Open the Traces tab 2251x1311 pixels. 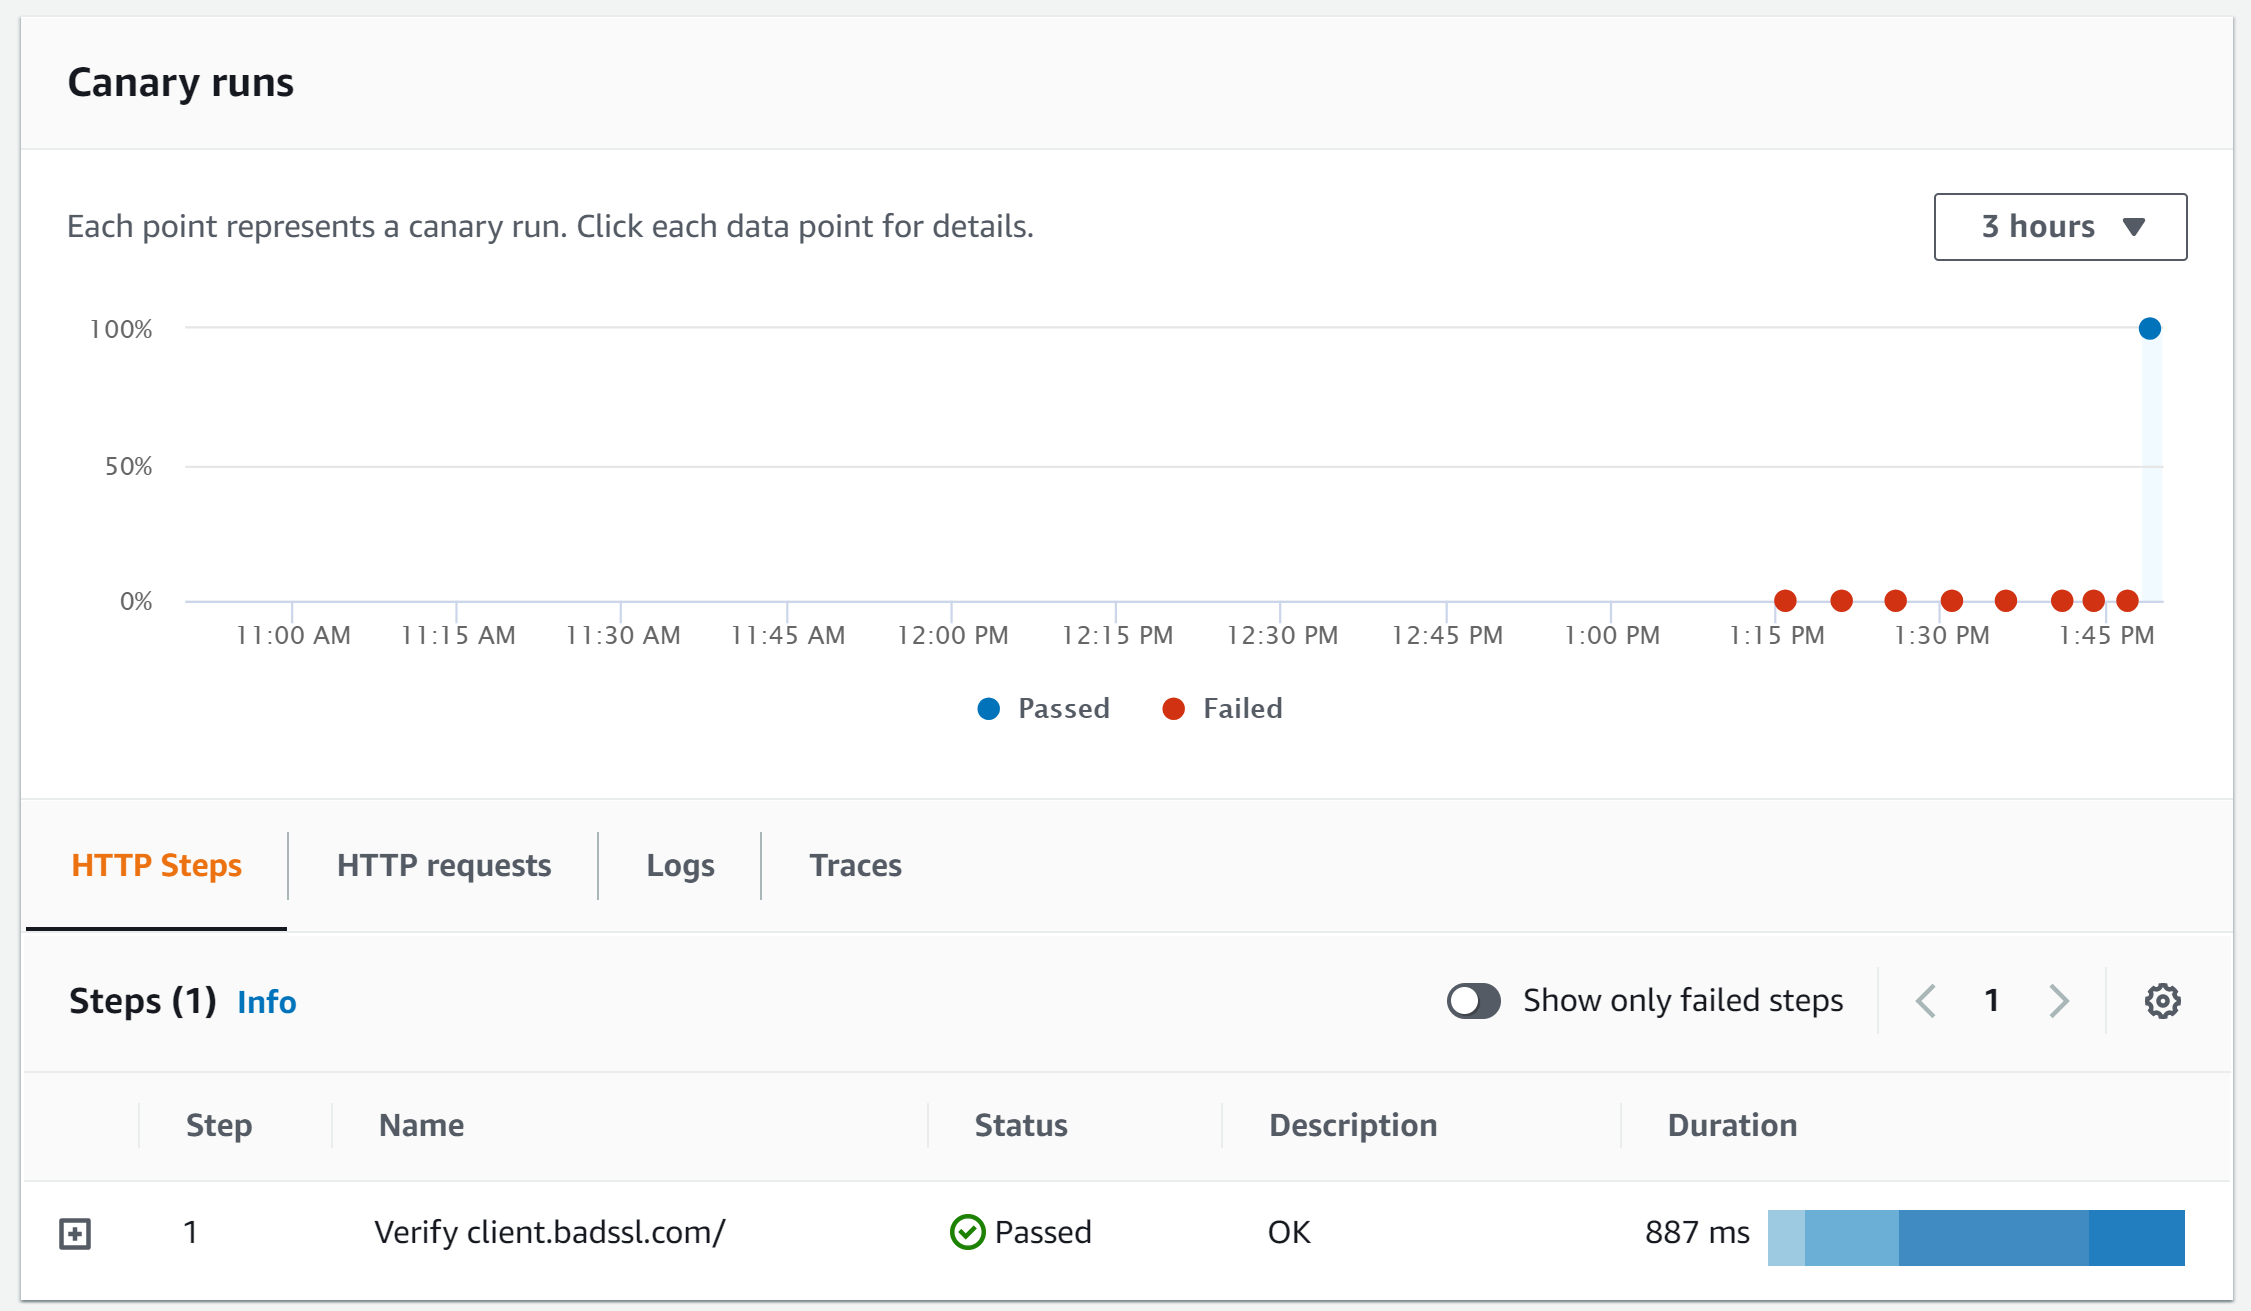tap(855, 865)
